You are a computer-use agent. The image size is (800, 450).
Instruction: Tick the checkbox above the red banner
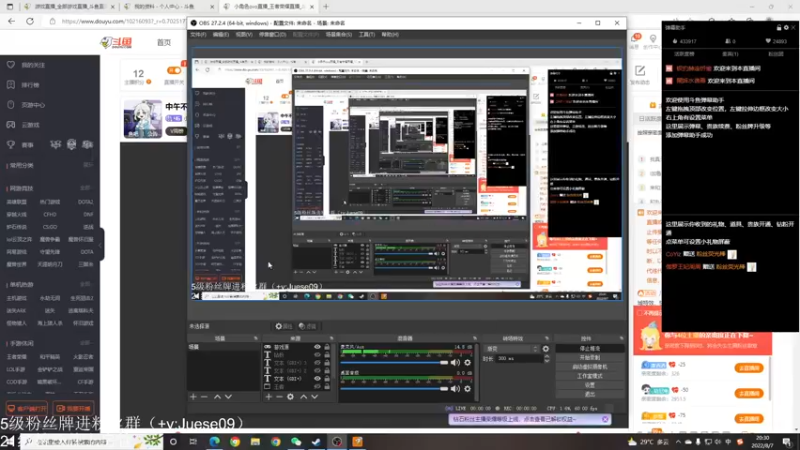tap(640, 313)
